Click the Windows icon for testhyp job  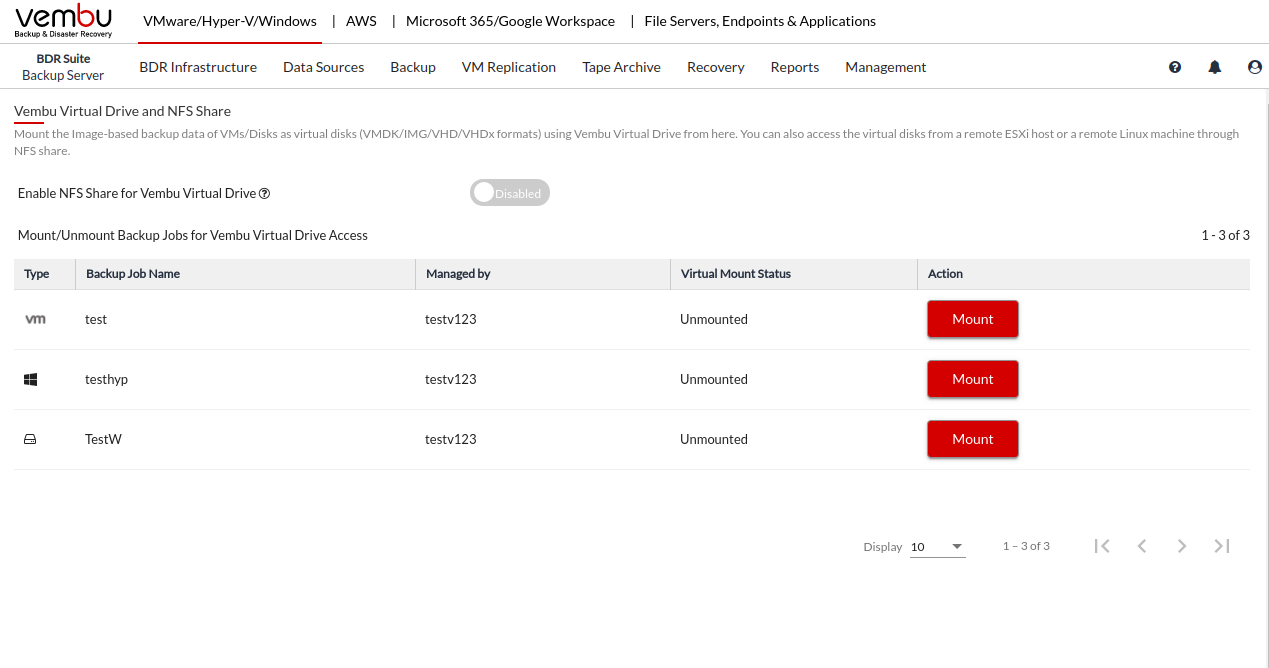pos(31,379)
